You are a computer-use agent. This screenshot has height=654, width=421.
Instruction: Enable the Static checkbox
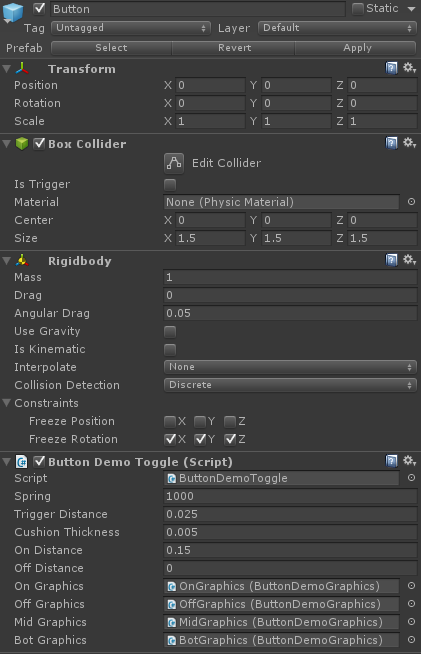(x=358, y=9)
